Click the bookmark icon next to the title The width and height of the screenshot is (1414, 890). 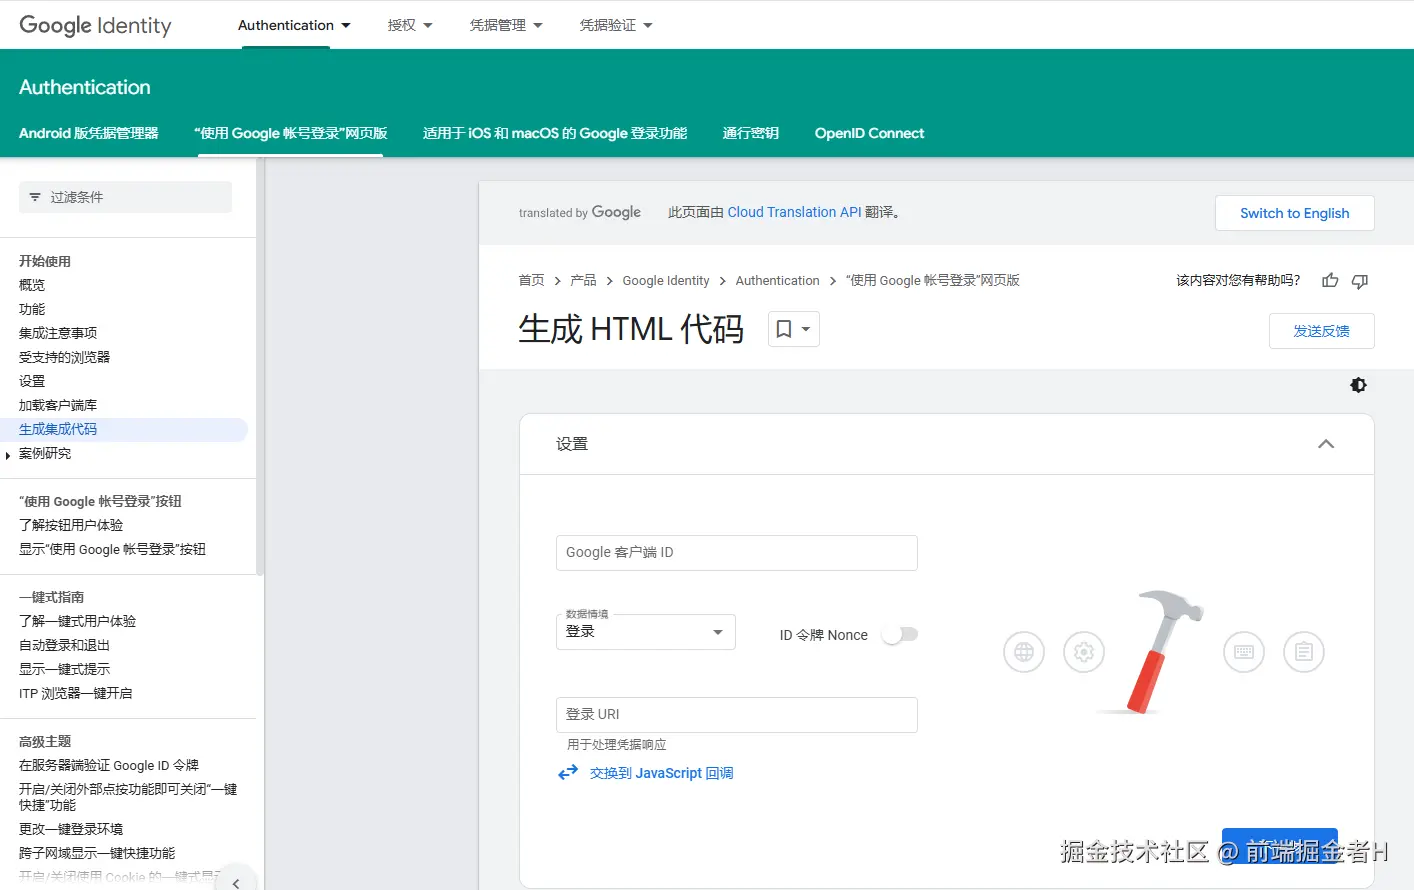[784, 329]
